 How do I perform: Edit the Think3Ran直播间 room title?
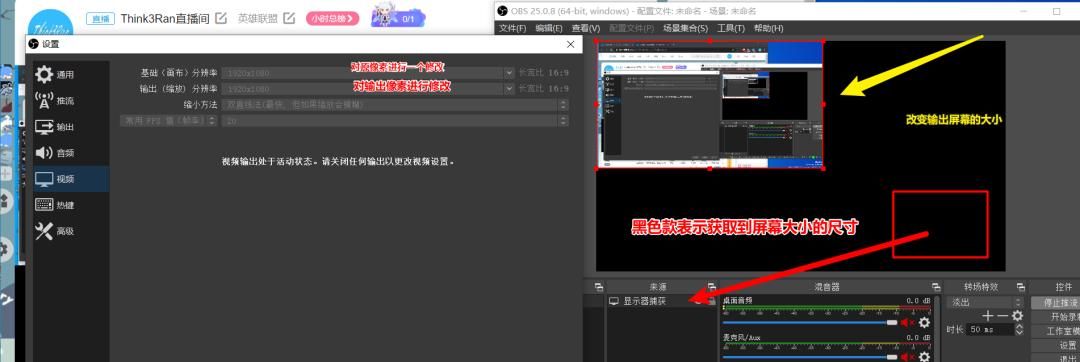pos(221,18)
